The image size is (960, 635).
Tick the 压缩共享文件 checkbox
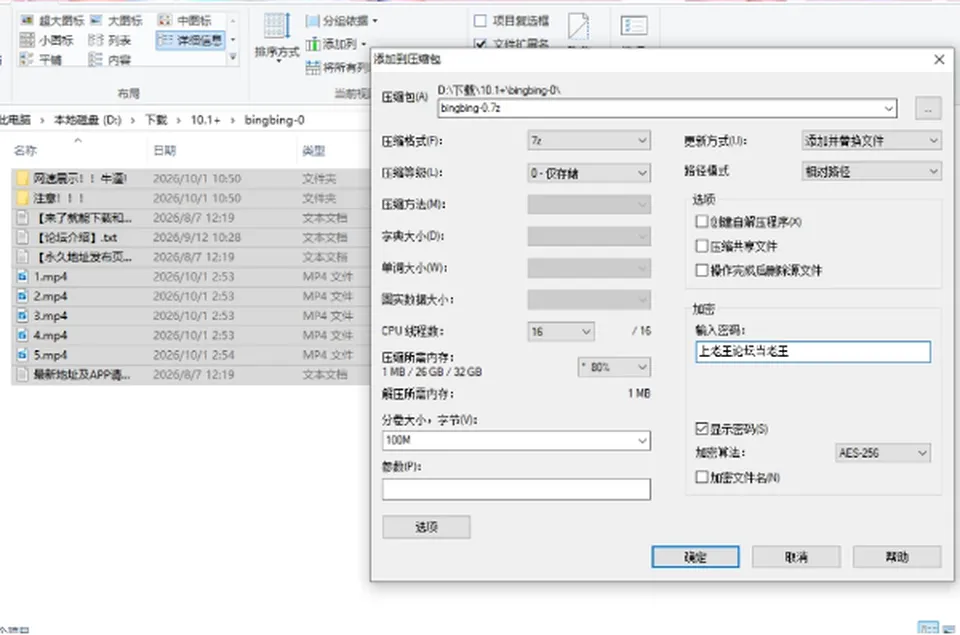pyautogui.click(x=702, y=246)
